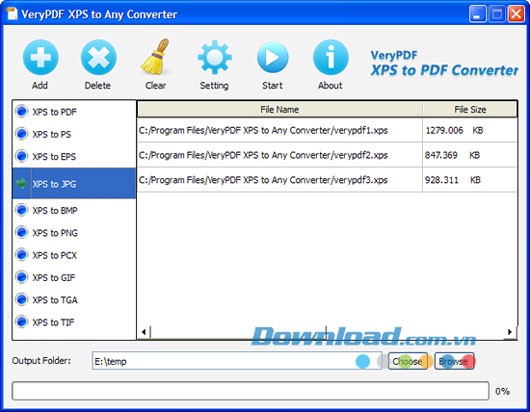Start conversion with the play icon
Screen dimensions: 530x412
[x=272, y=57]
